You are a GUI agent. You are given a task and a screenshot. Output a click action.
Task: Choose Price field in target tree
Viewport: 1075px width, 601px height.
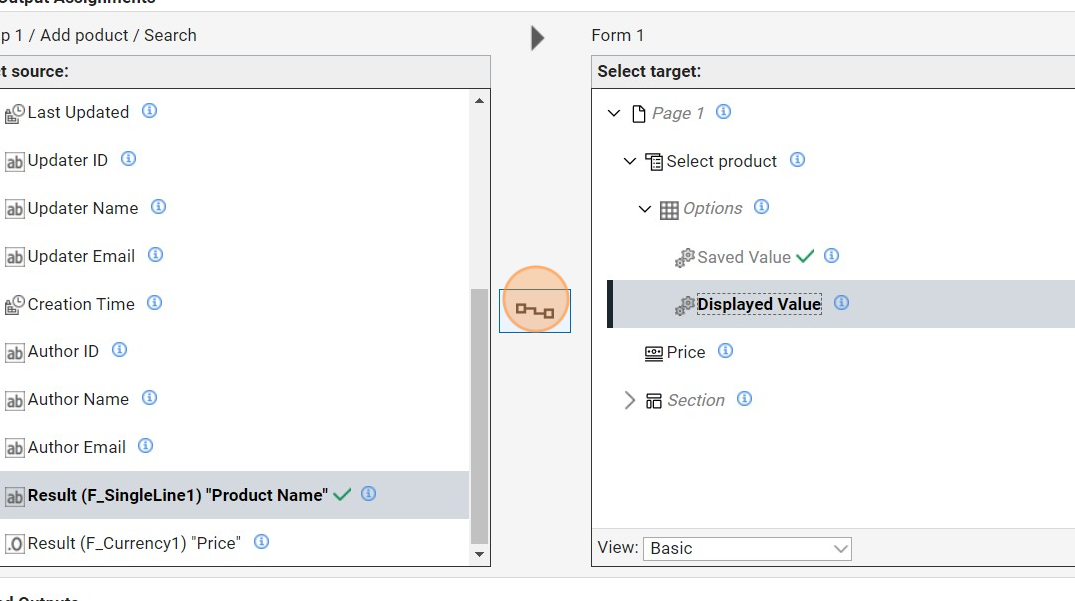click(685, 352)
